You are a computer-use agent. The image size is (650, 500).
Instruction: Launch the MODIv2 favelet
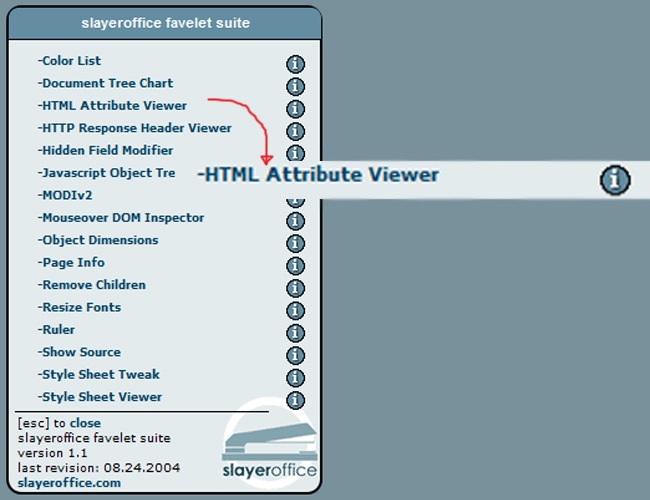click(65, 195)
